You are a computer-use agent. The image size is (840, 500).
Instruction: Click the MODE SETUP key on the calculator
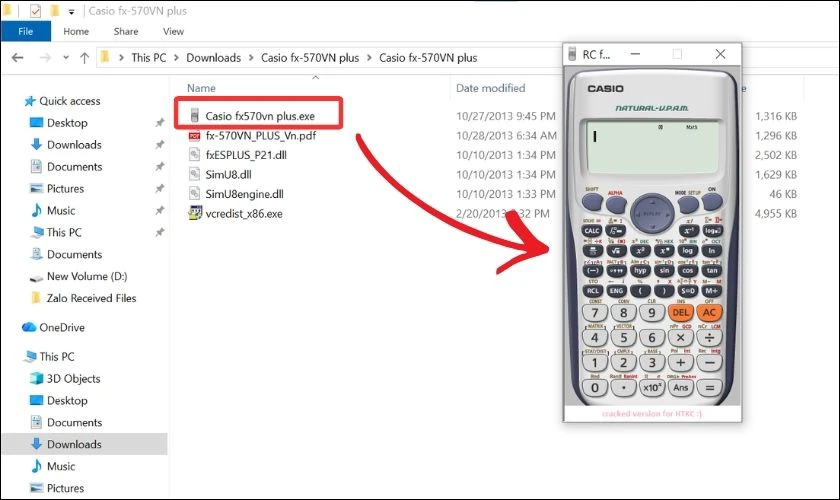[688, 204]
